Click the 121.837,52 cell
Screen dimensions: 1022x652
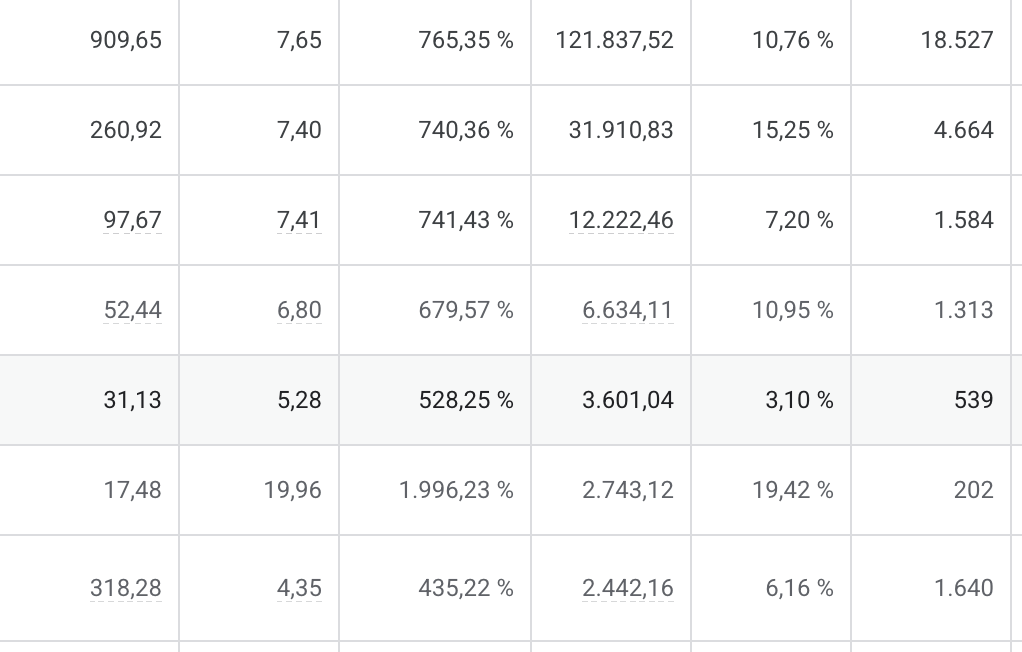pos(614,40)
